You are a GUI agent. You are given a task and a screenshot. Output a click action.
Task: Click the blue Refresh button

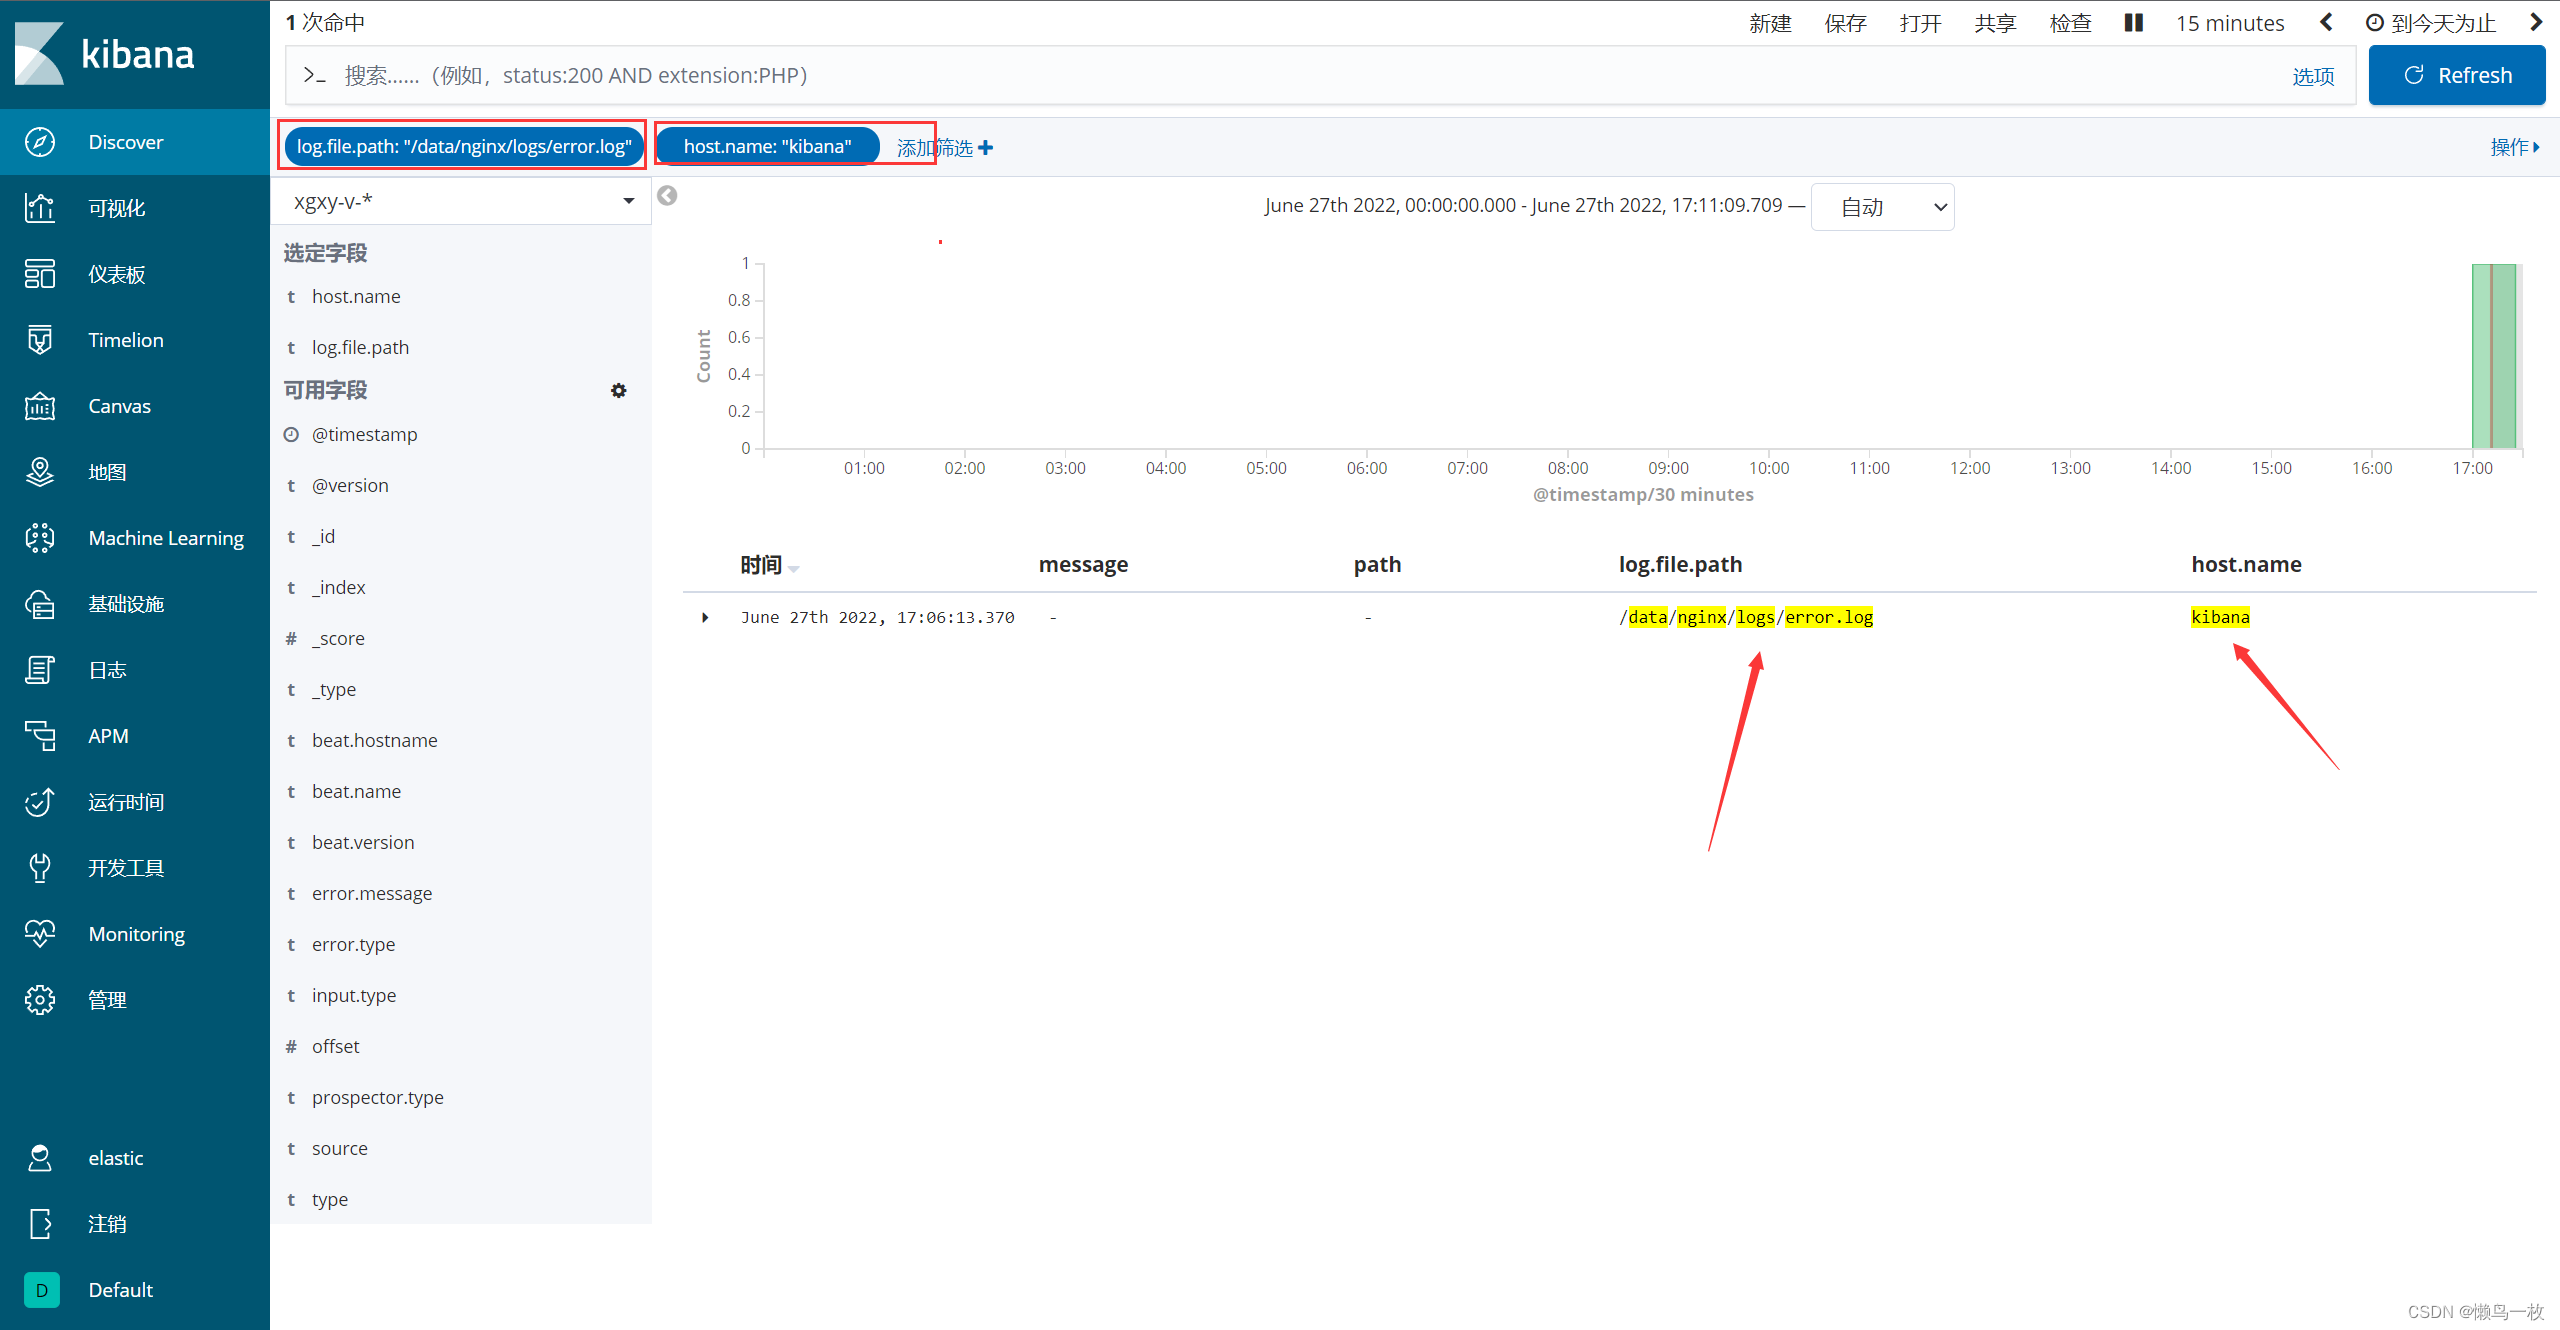2456,75
